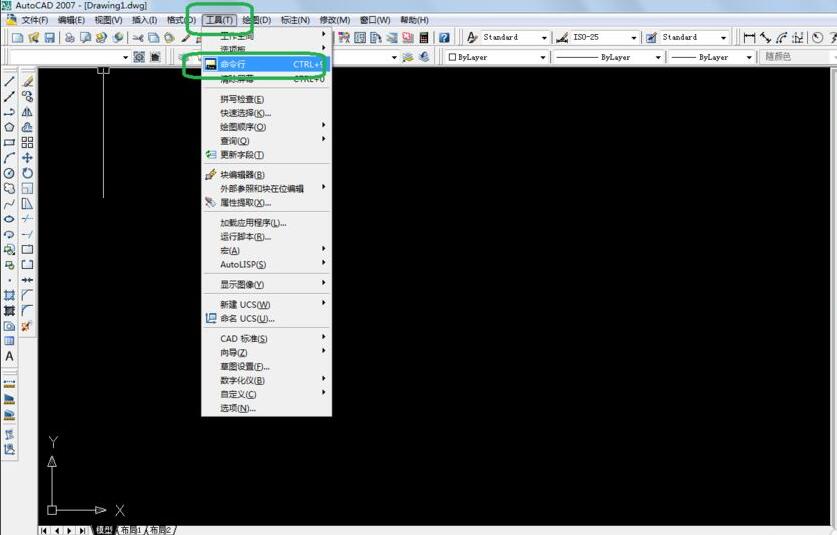837x535 pixels.
Task: Select the Circle draw tool
Action: point(9,173)
